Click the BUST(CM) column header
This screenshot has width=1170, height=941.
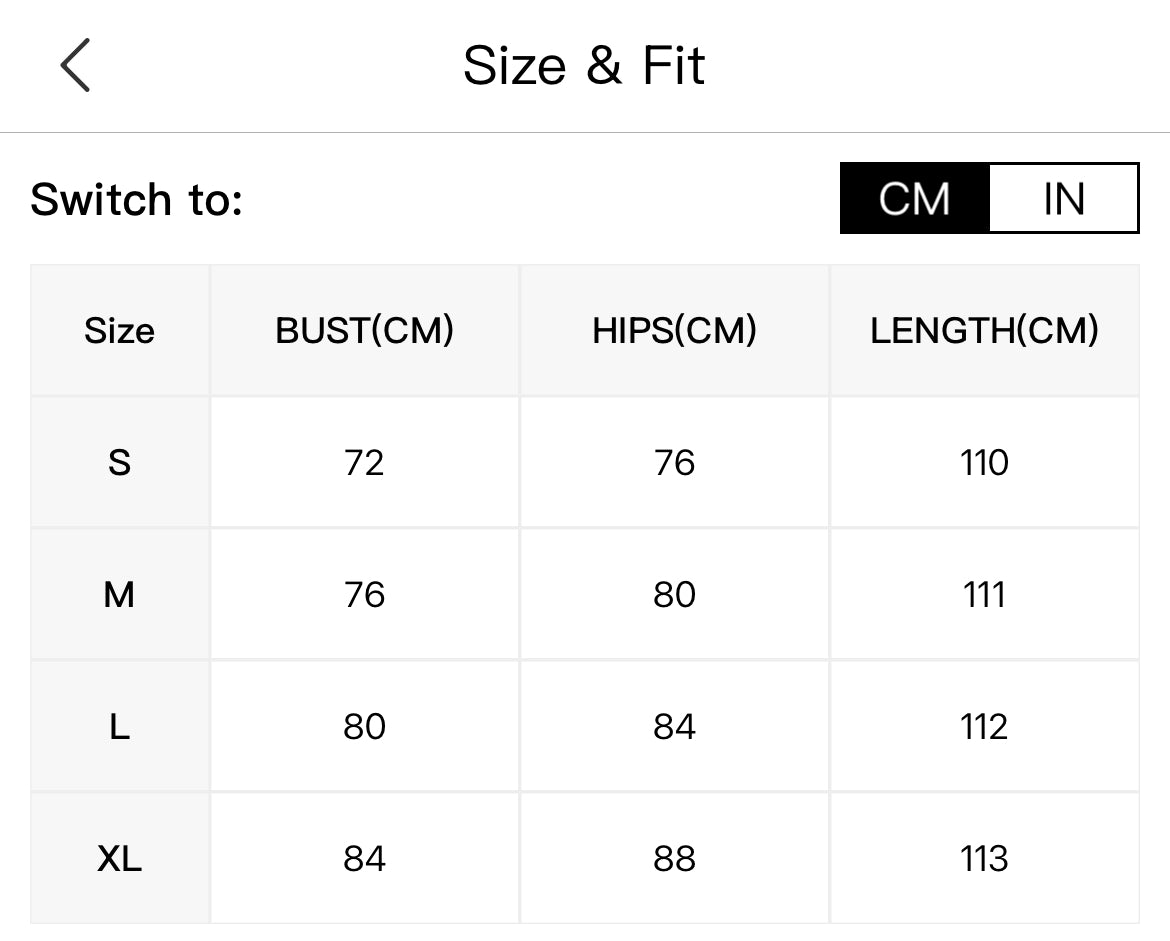point(364,331)
